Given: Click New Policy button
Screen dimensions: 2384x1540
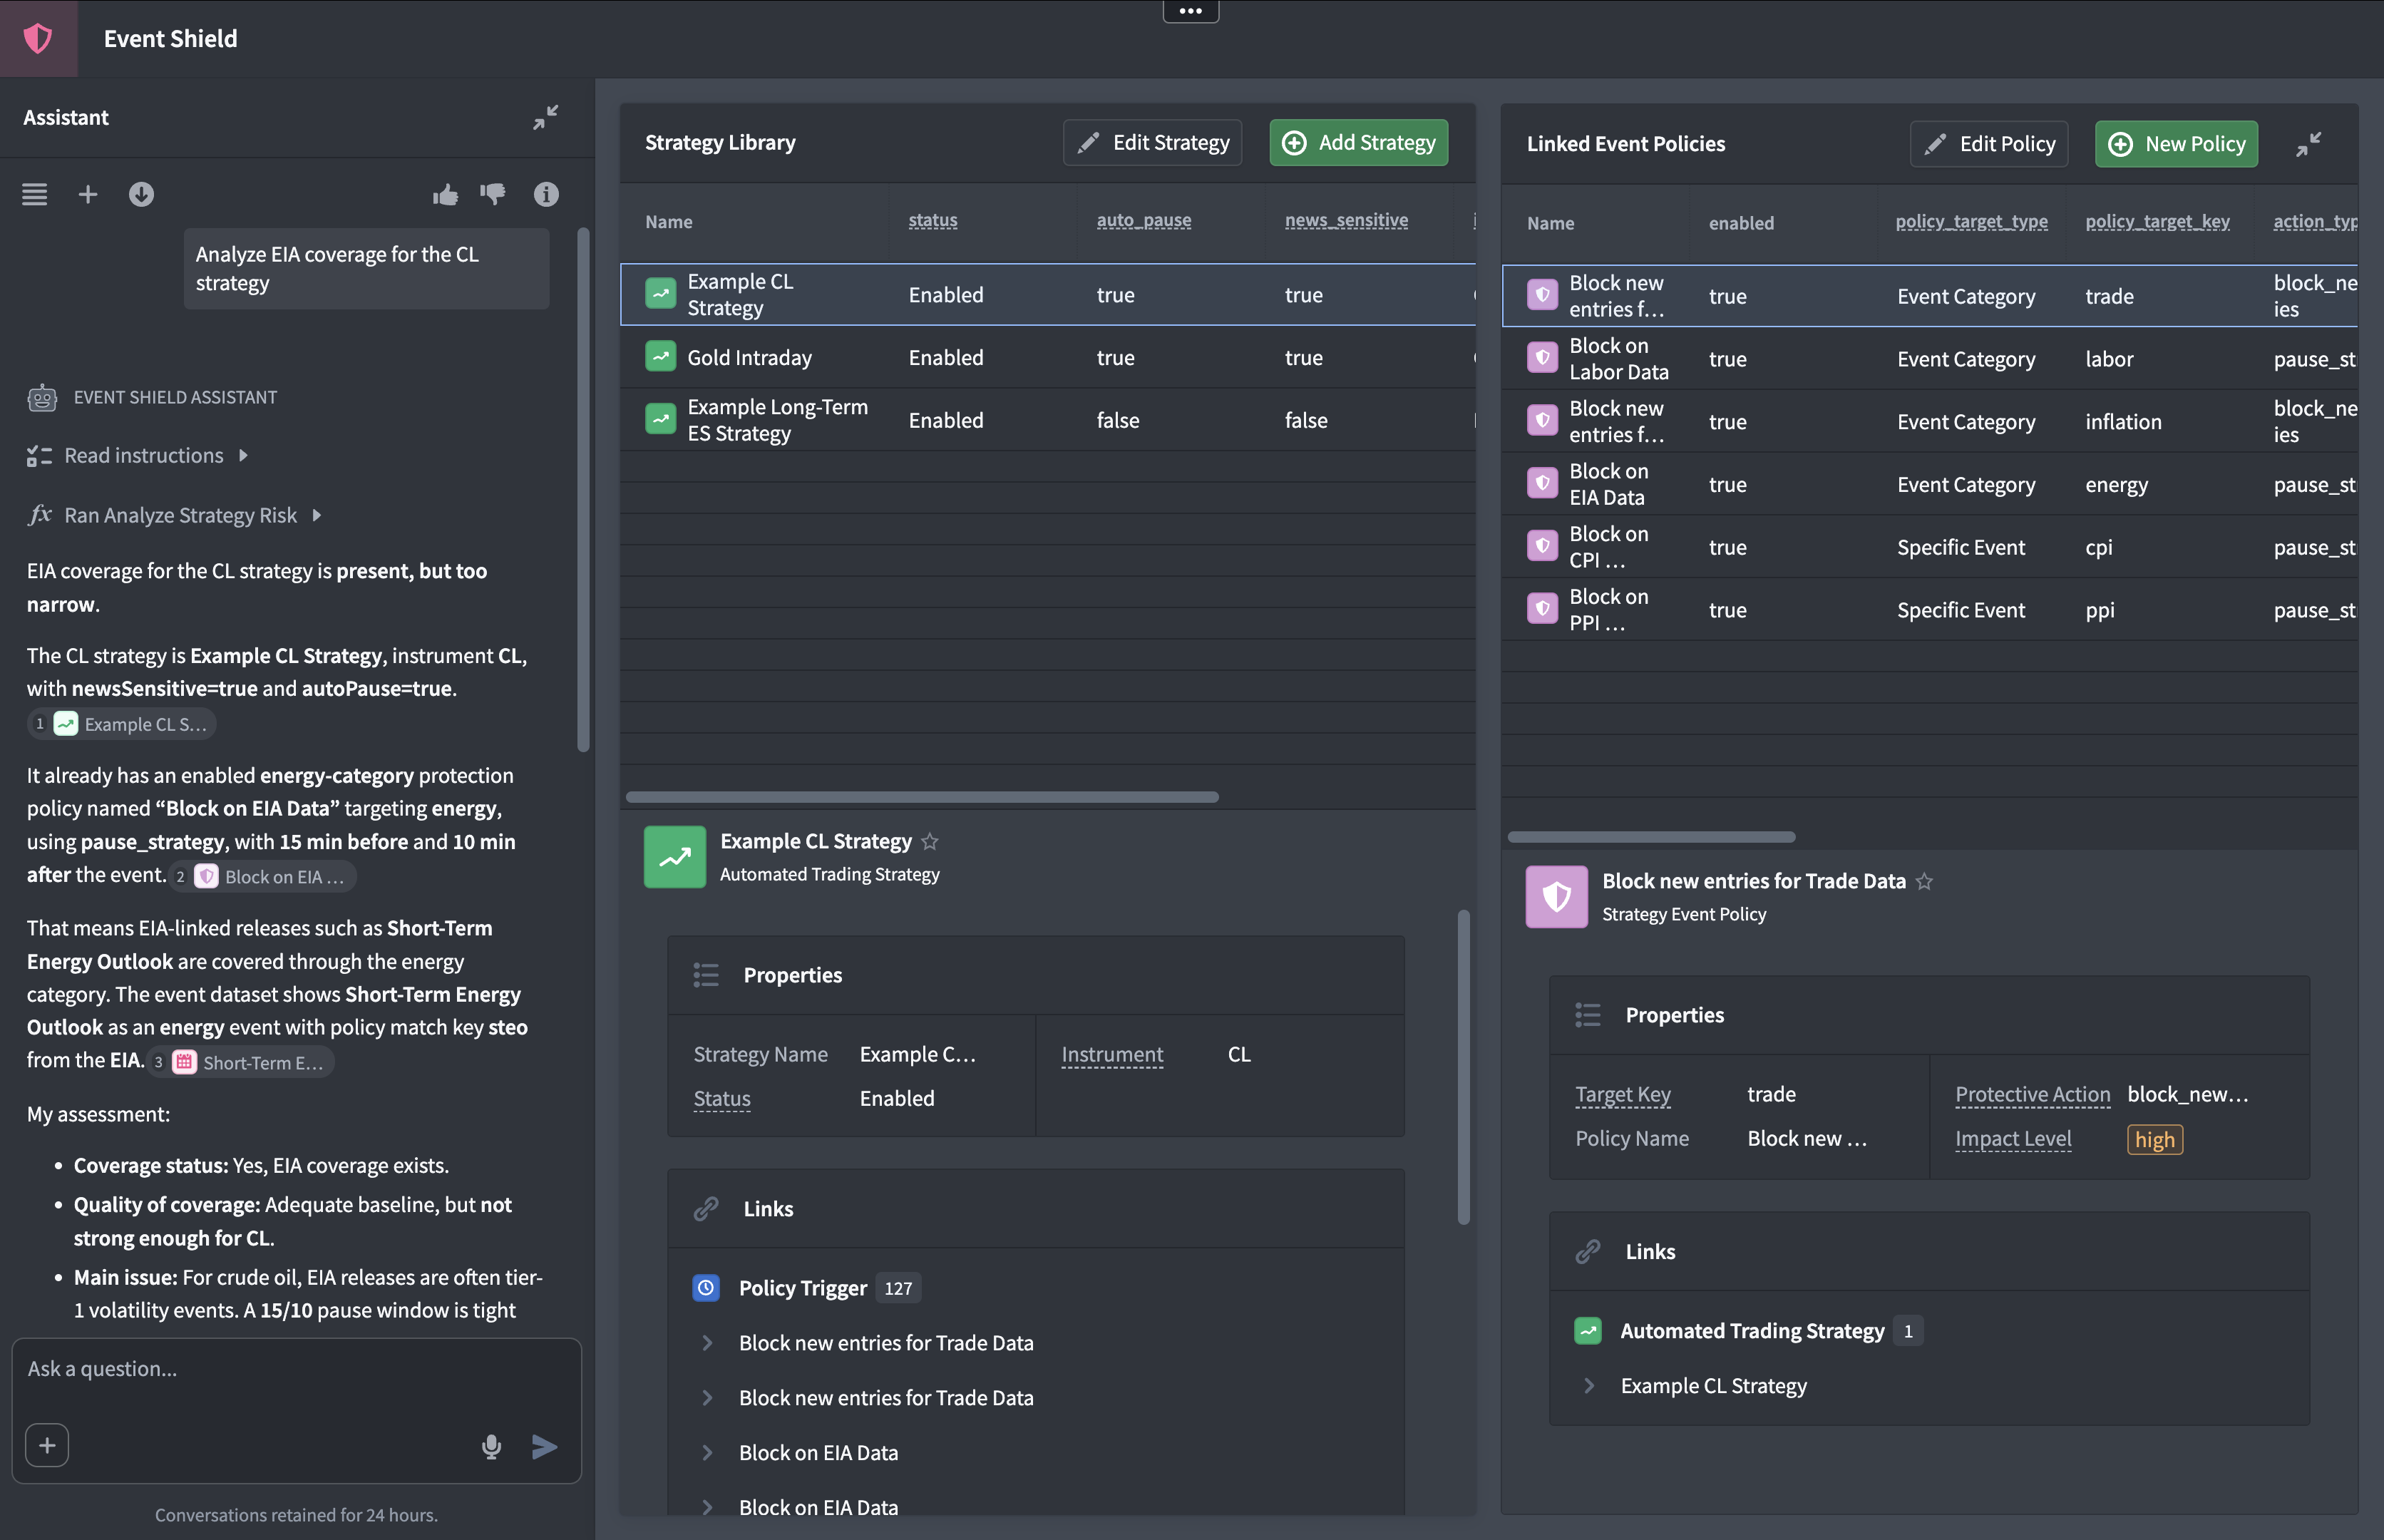Looking at the screenshot, I should (x=2176, y=144).
